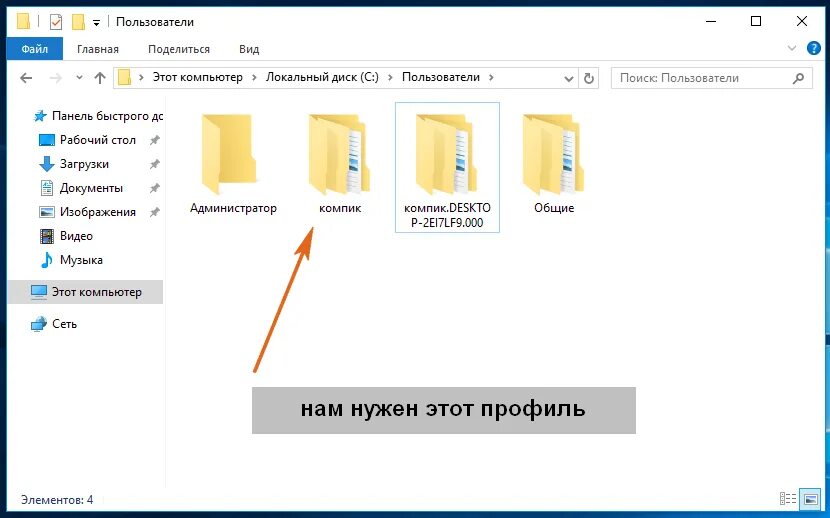This screenshot has height=518, width=830.
Task: Open the Поделиться ribbon tab
Action: pyautogui.click(x=179, y=49)
